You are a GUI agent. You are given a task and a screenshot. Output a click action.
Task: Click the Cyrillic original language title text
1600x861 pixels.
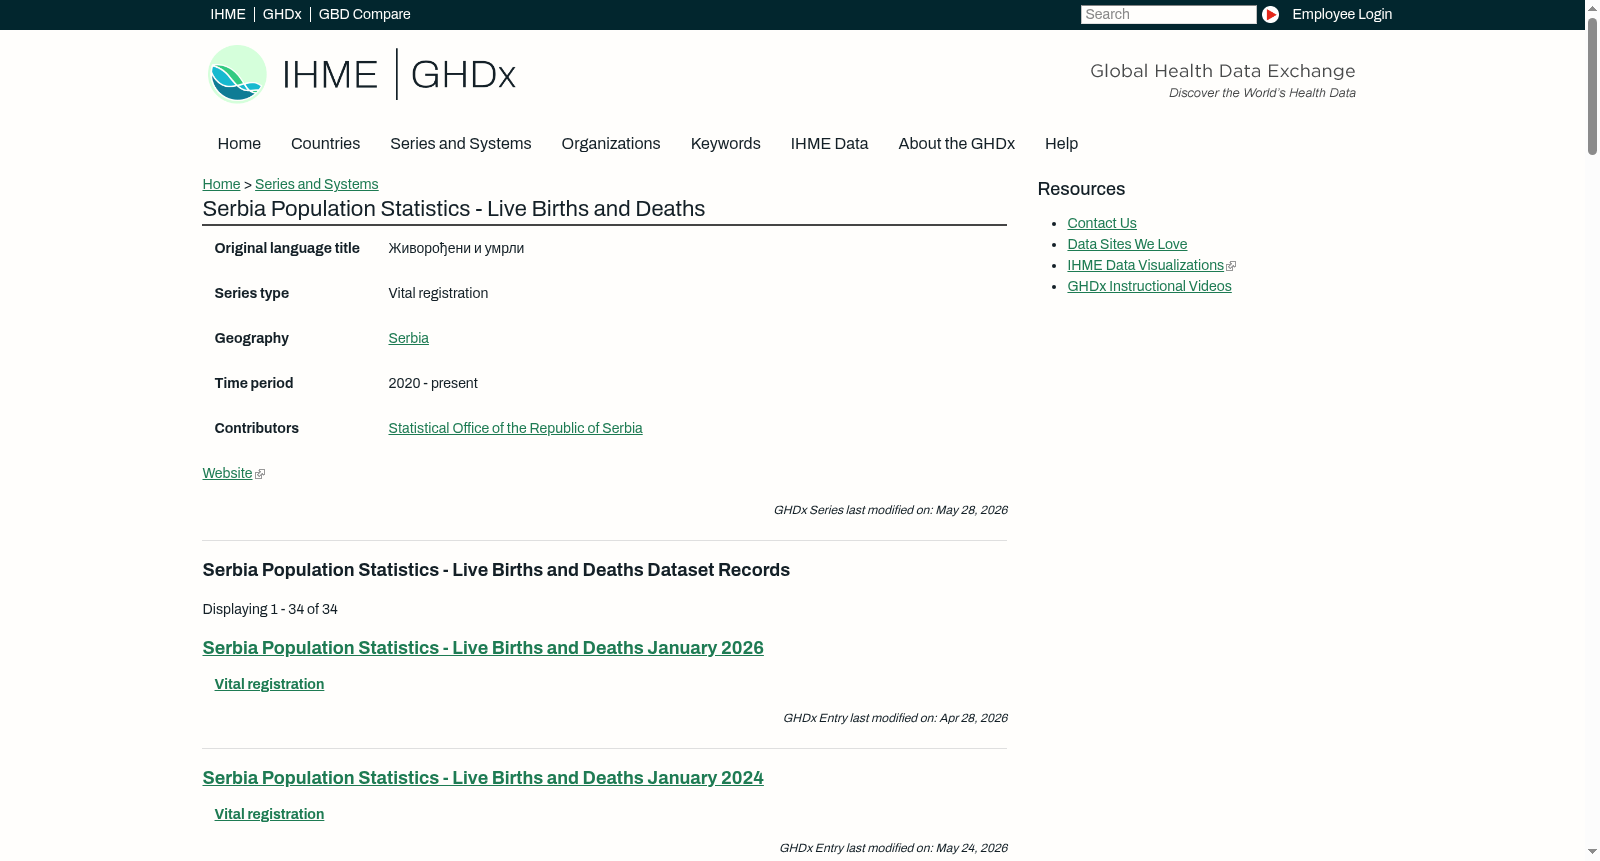[457, 248]
